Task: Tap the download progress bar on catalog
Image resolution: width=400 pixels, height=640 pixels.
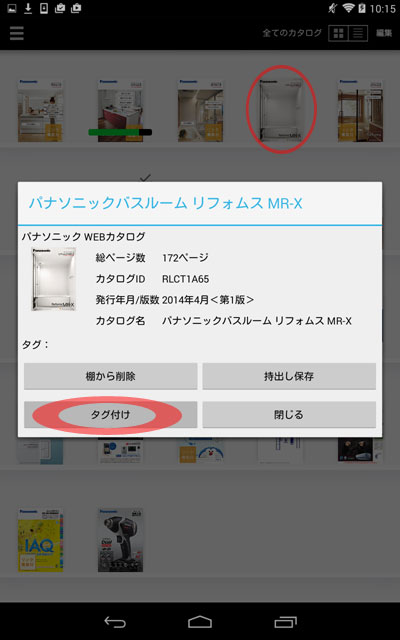Action: (120, 132)
